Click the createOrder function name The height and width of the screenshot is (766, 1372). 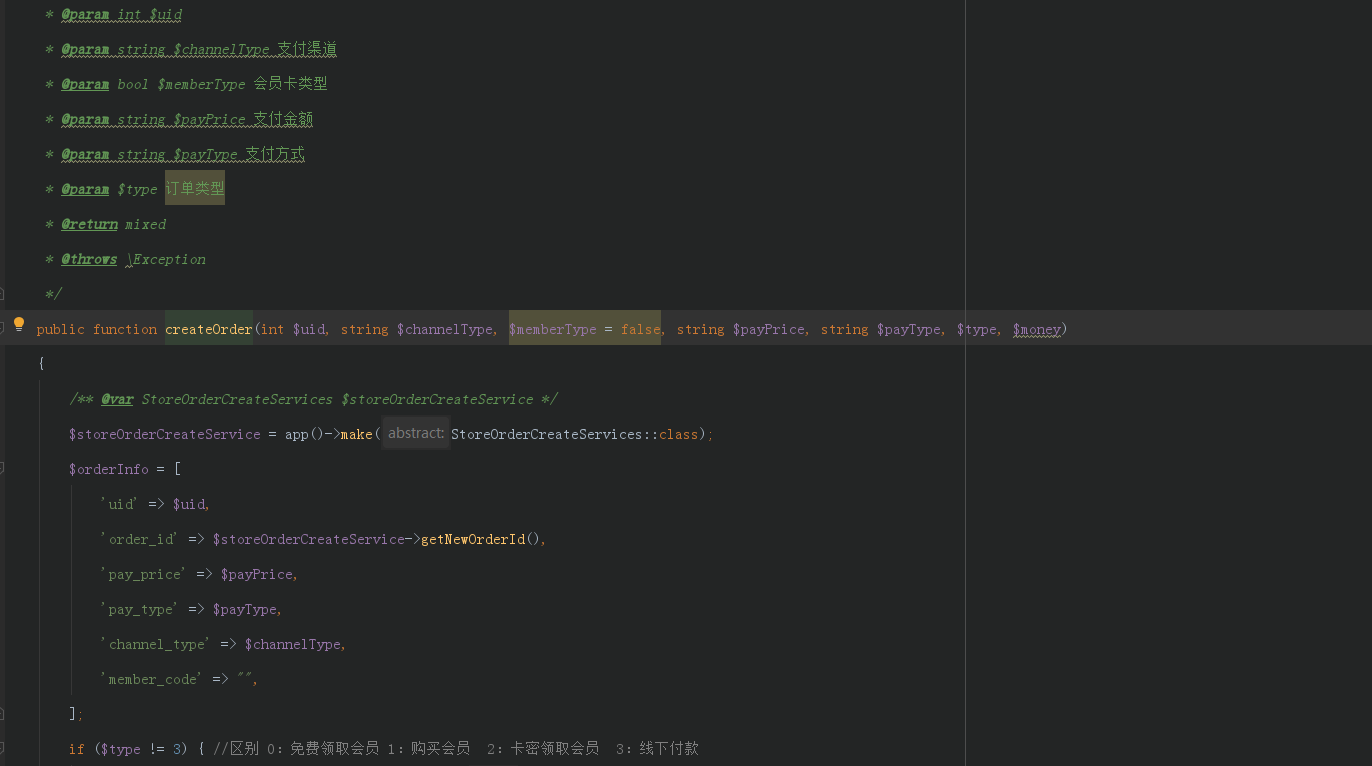pyautogui.click(x=209, y=329)
